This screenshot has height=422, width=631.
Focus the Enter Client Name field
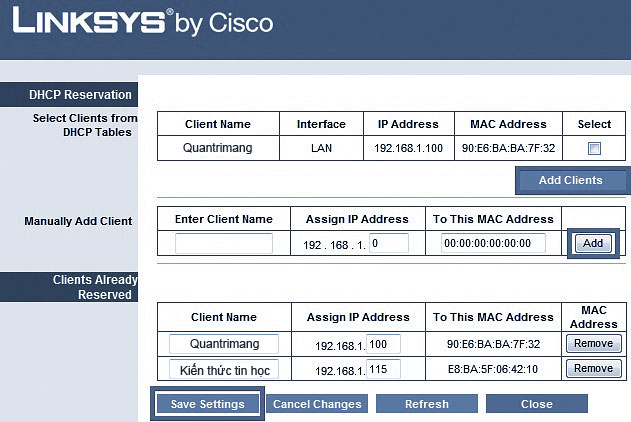(224, 243)
